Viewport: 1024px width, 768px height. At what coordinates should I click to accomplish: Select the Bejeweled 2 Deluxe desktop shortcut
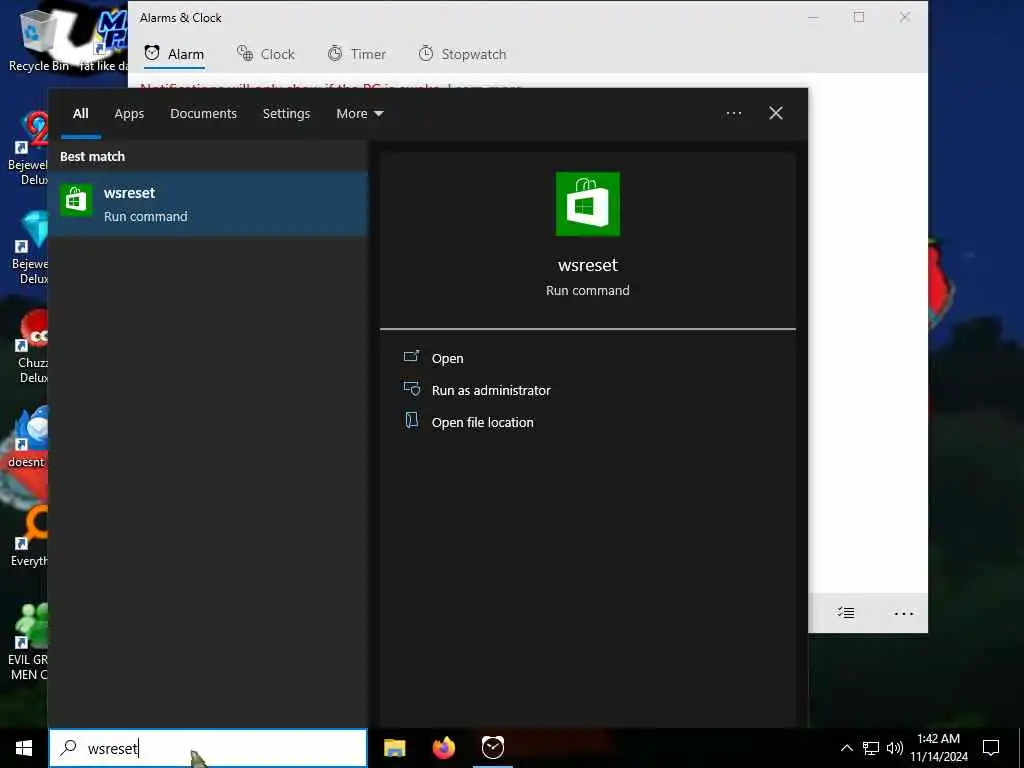pyautogui.click(x=29, y=149)
